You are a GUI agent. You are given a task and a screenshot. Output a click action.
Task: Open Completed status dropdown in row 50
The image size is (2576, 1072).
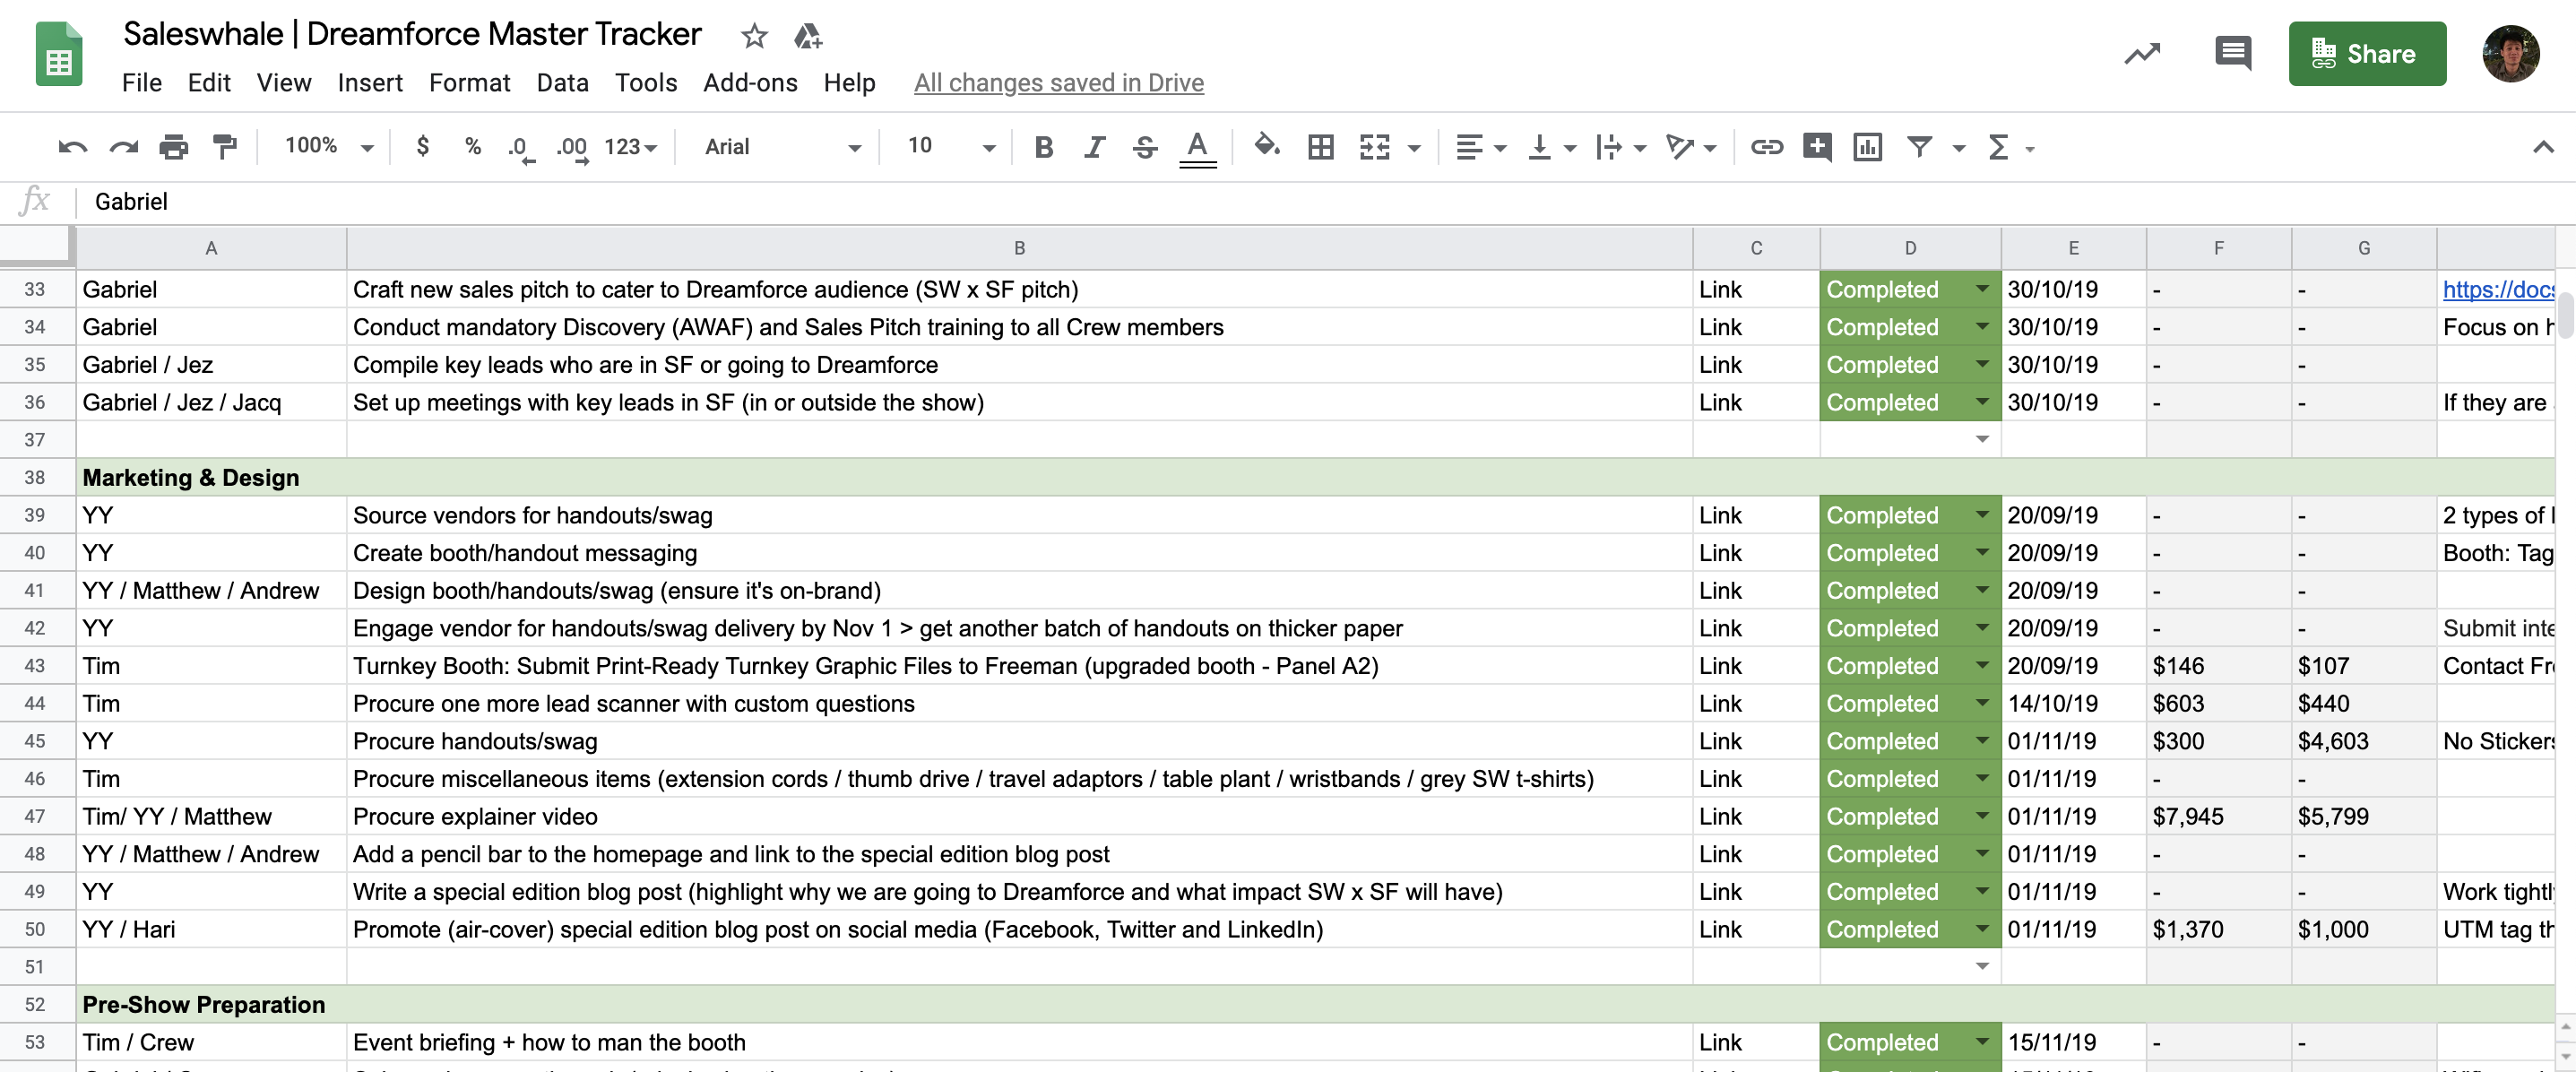(1981, 929)
